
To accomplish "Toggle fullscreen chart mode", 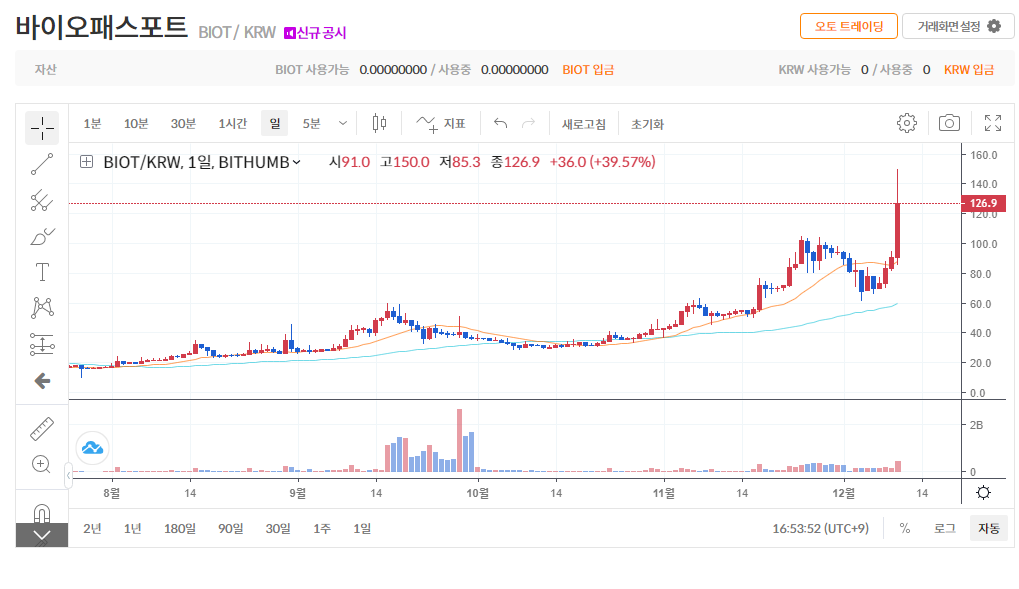I will (992, 123).
